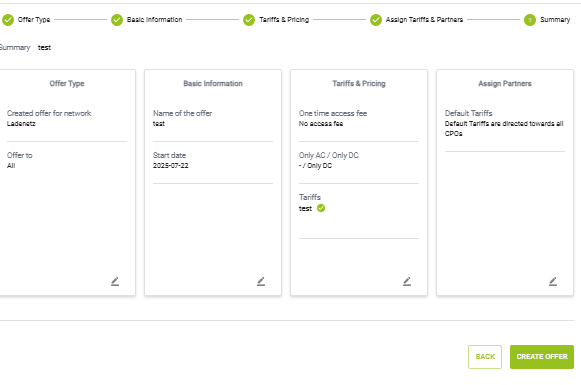
Task: Click the Default Tariffs description text
Action: pyautogui.click(x=504, y=129)
